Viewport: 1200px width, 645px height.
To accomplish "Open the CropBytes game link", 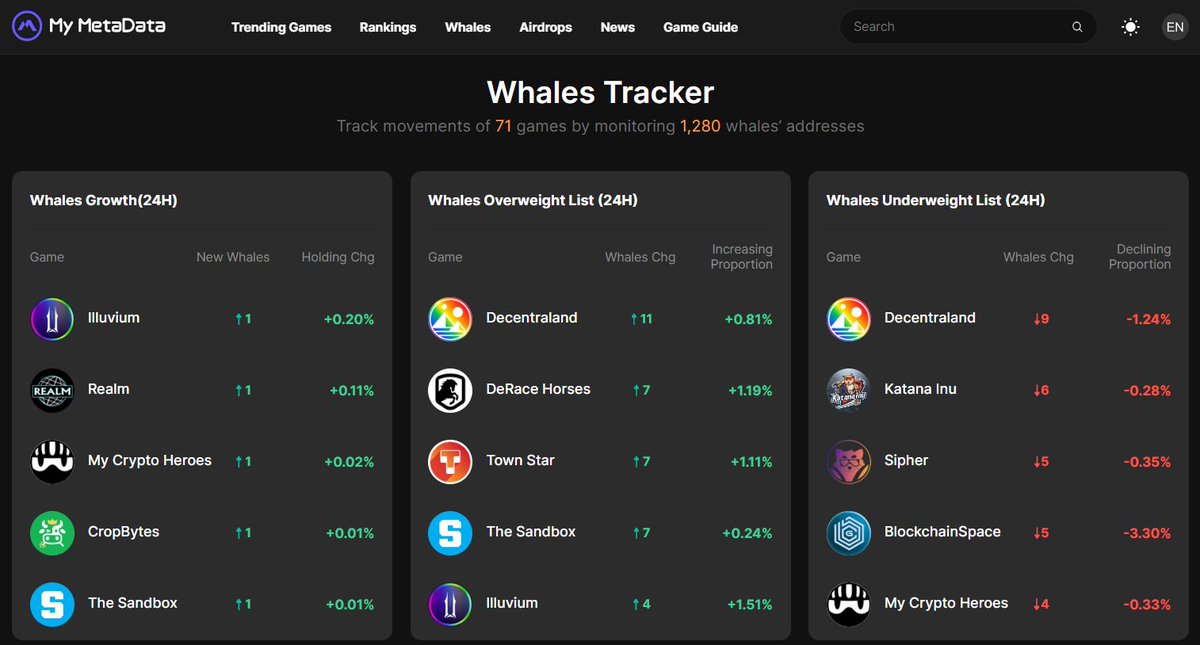I will [124, 532].
